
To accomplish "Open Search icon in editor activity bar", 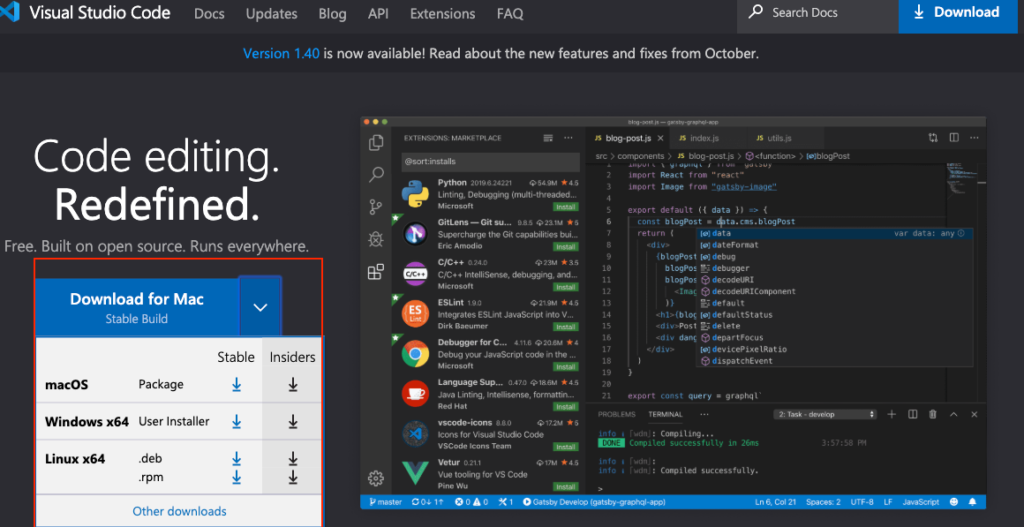I will click(376, 174).
